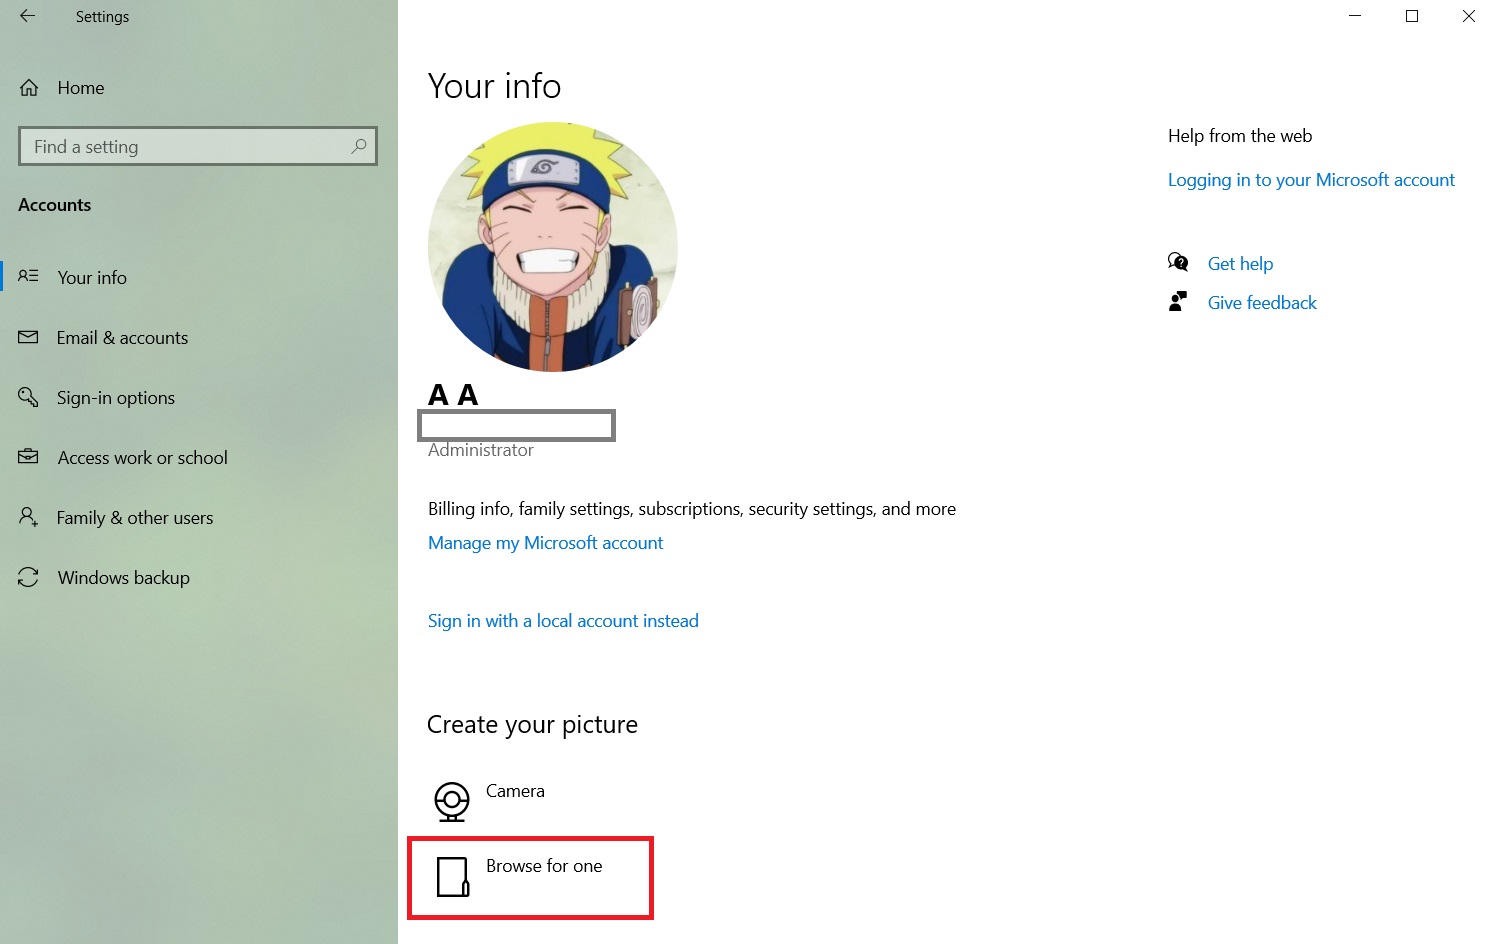
Task: Click the 'Billing info, family settings' description text
Action: [x=692, y=509]
